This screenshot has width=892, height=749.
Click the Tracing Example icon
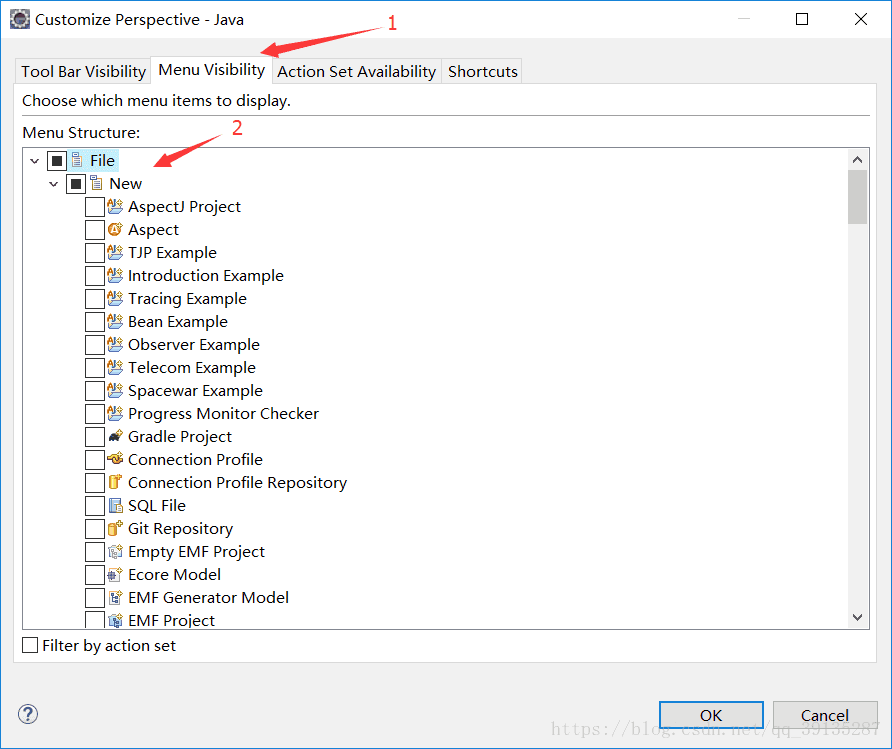click(115, 299)
